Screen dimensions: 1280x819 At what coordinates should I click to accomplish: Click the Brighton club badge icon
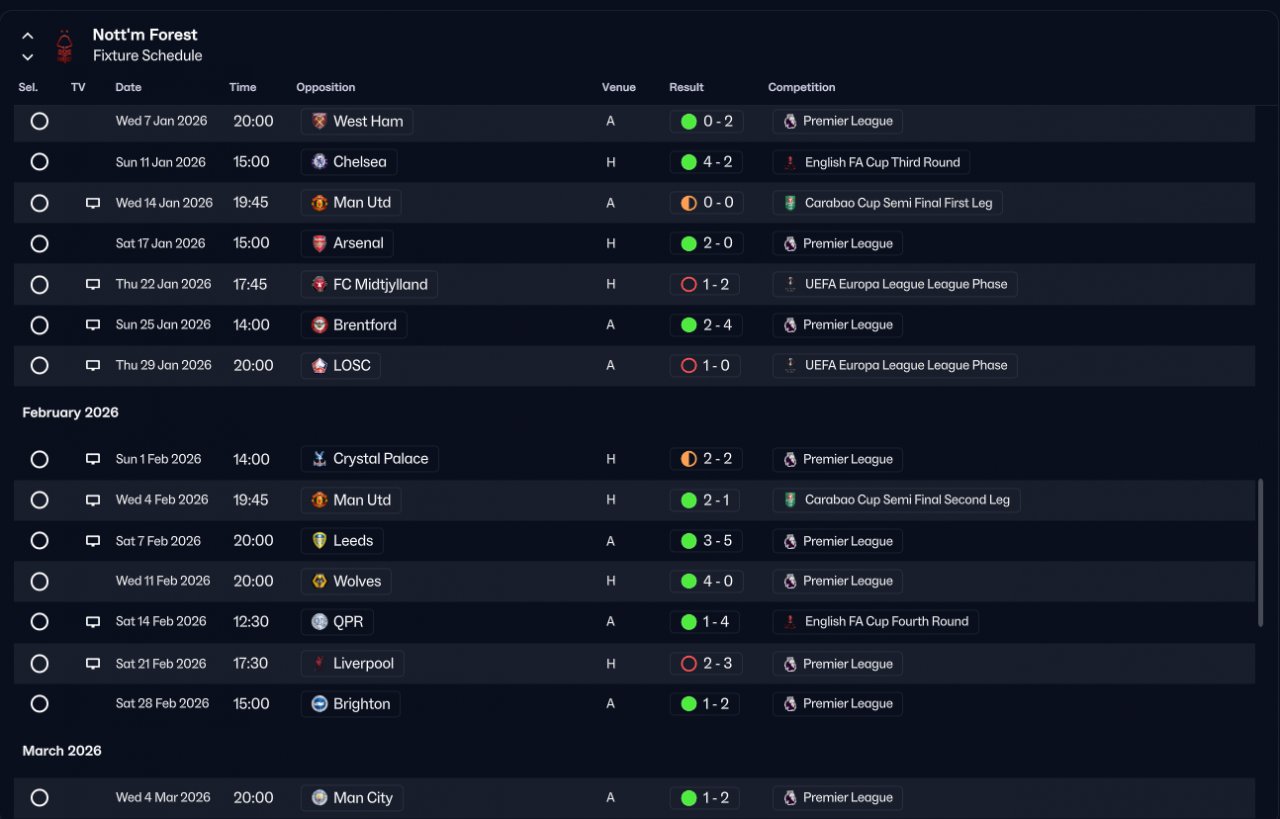(x=320, y=704)
